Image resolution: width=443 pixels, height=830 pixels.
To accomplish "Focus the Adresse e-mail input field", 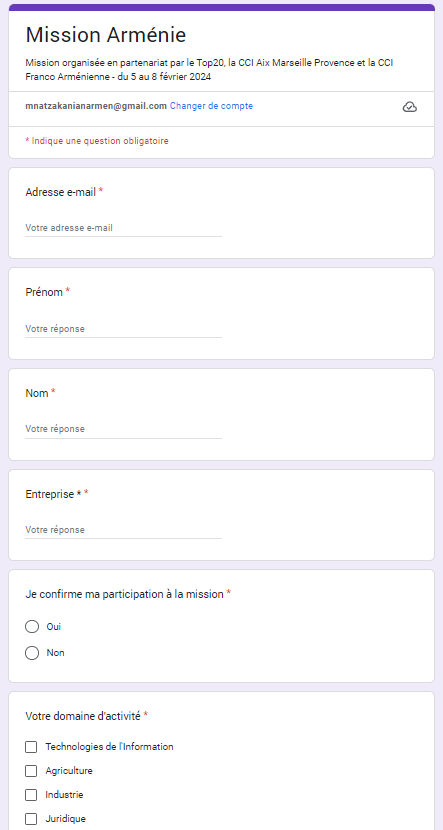I will (123, 228).
